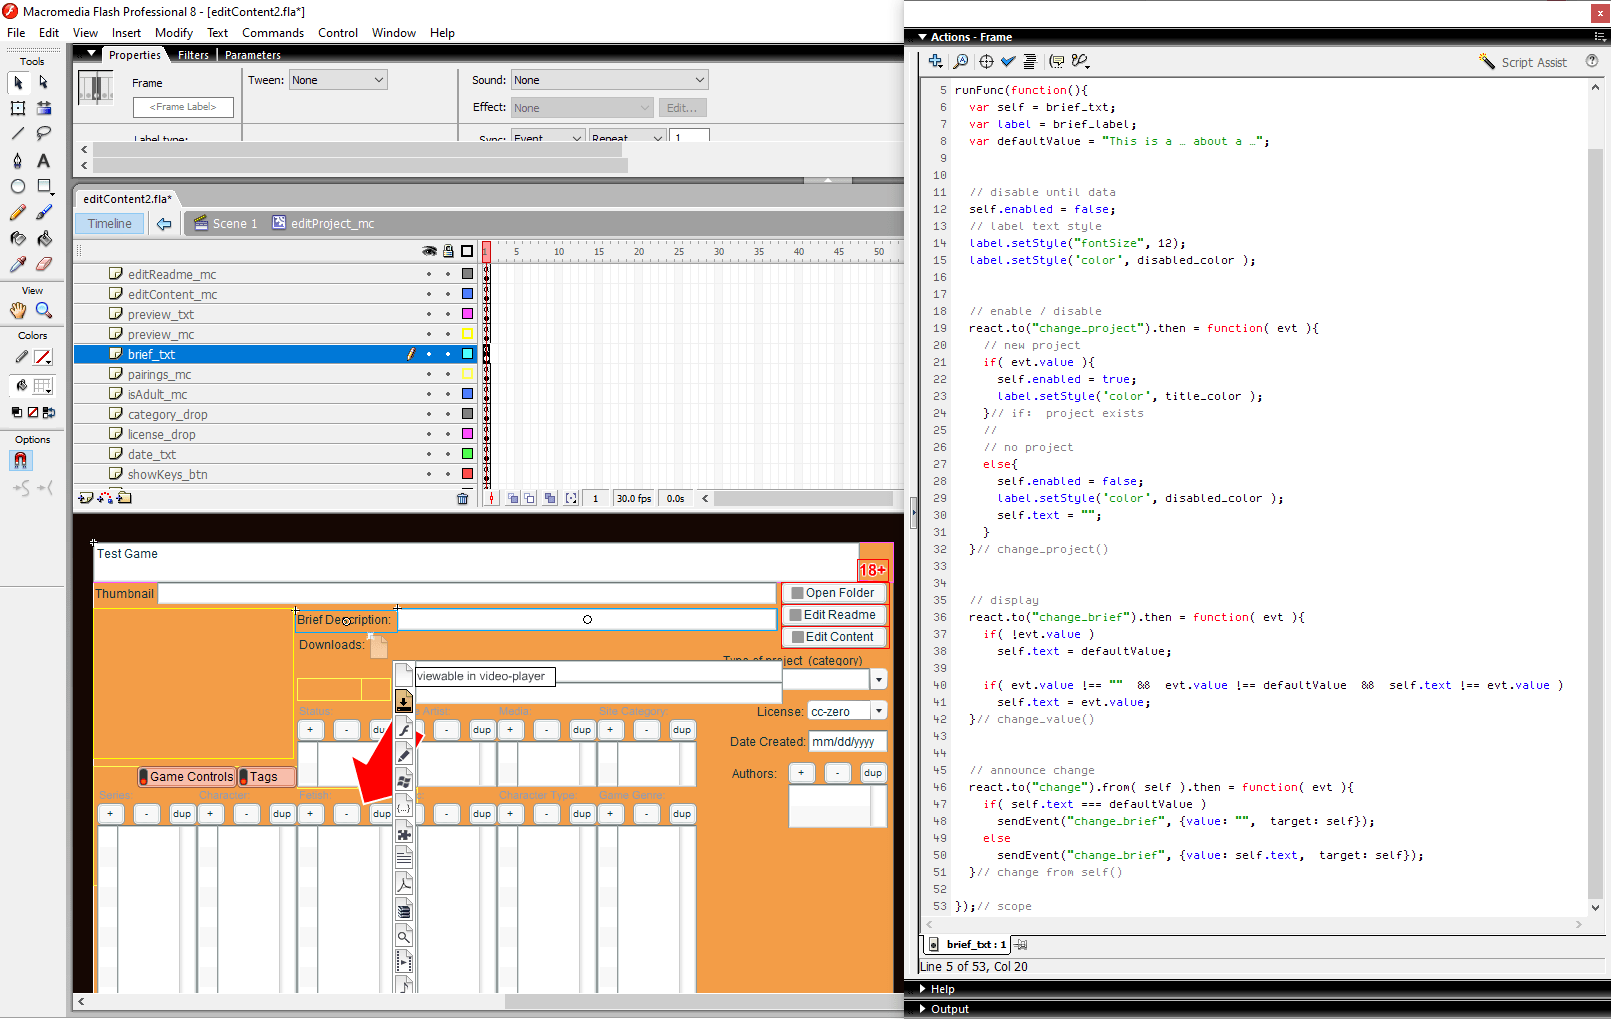Pick the Paint Bucket tool

tap(43, 238)
